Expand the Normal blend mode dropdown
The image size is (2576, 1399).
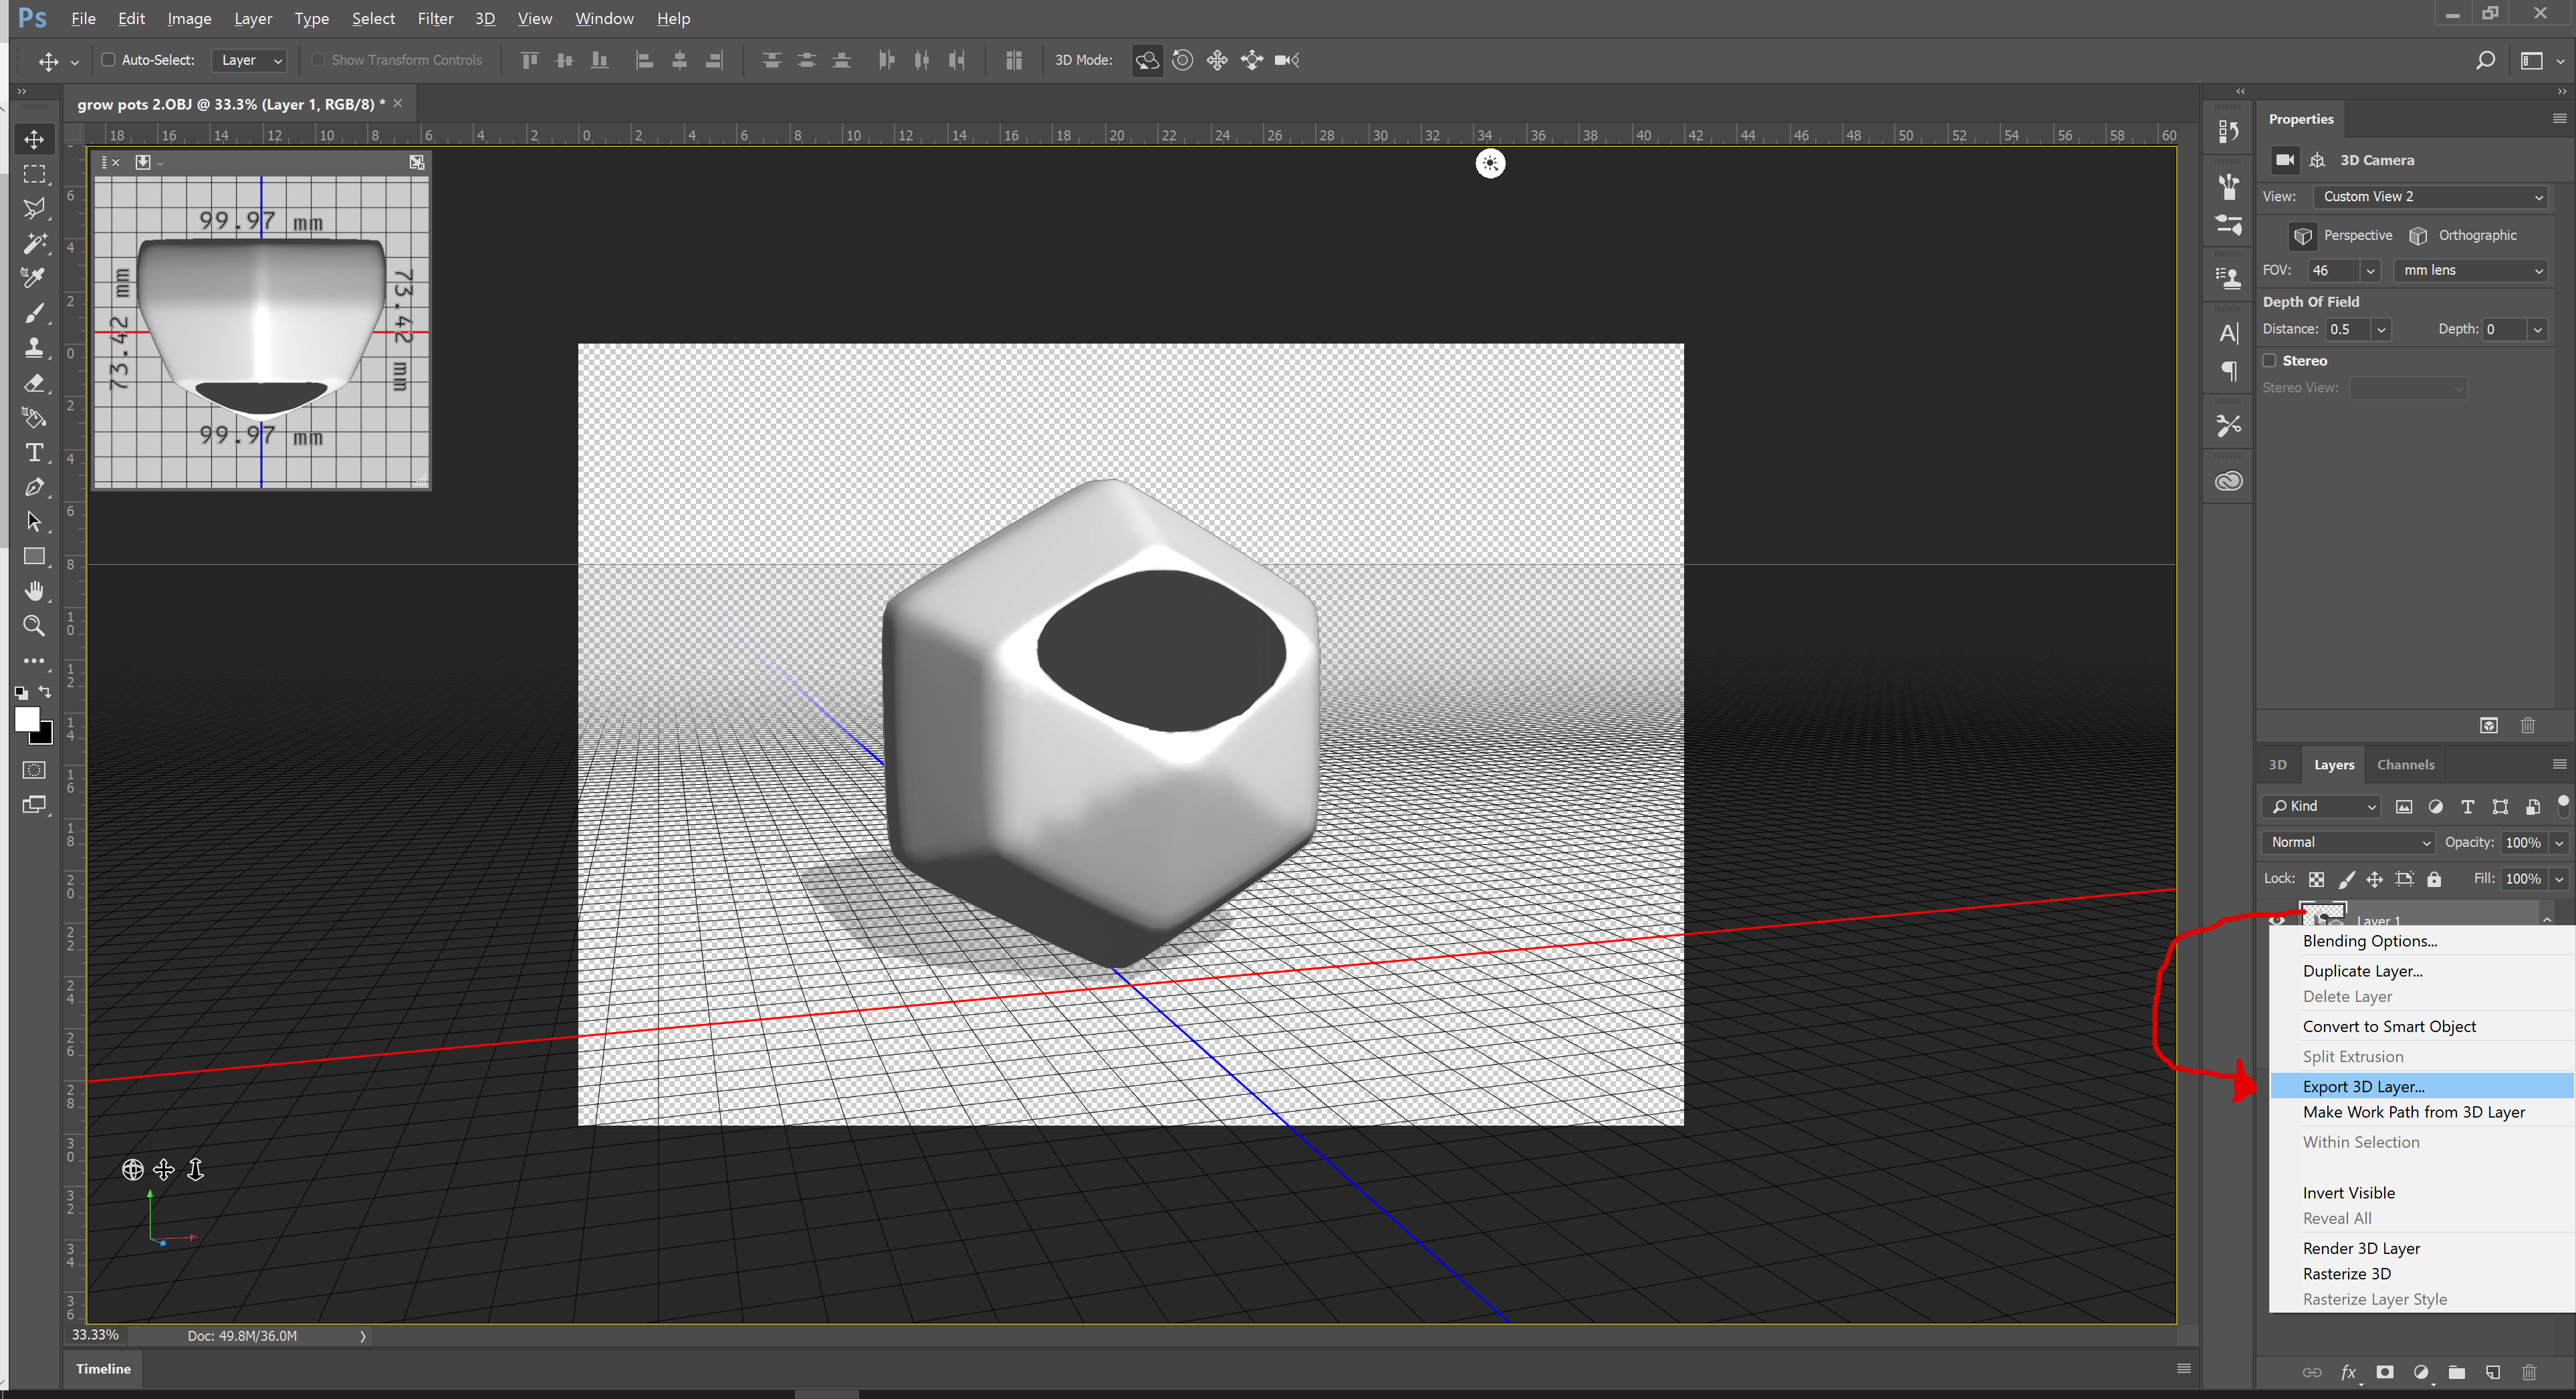(x=2348, y=842)
